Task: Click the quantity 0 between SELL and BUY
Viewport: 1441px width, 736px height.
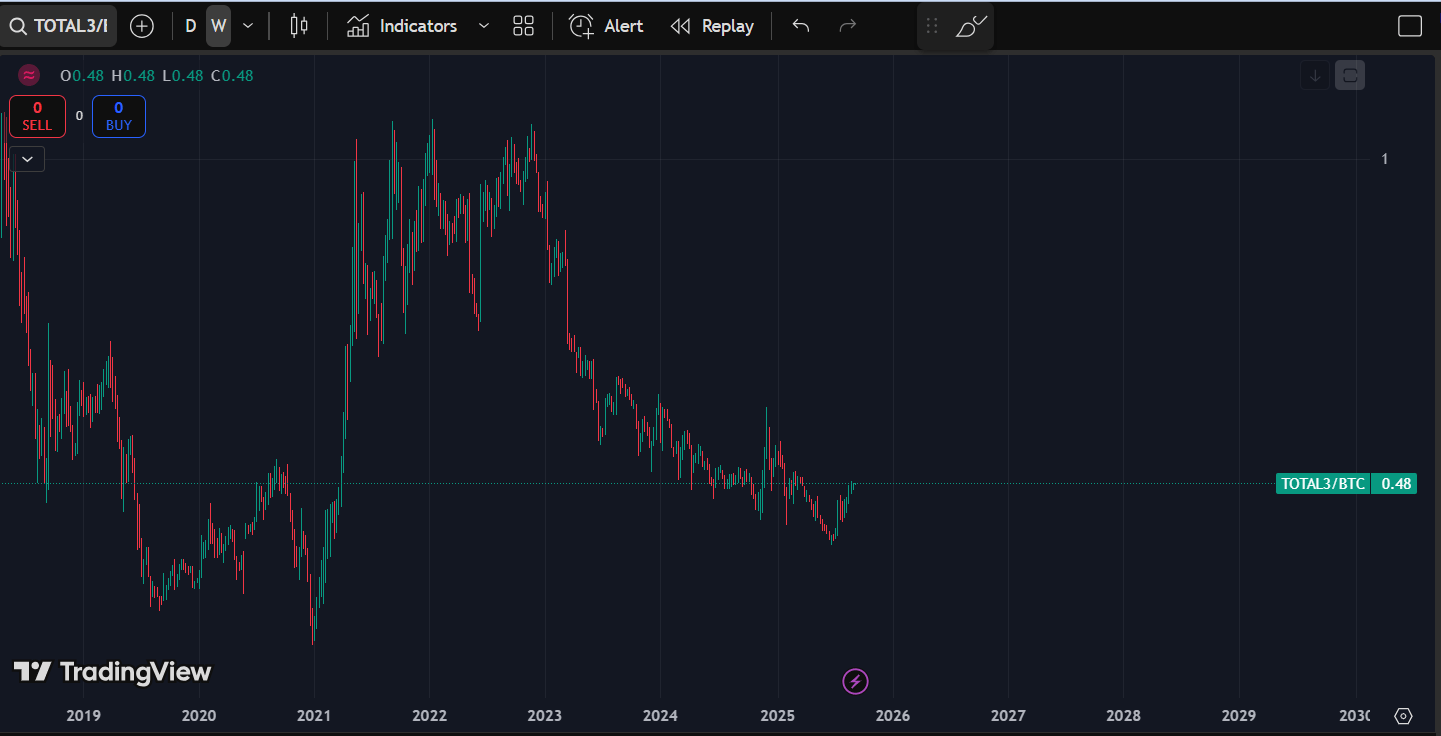Action: pyautogui.click(x=79, y=116)
